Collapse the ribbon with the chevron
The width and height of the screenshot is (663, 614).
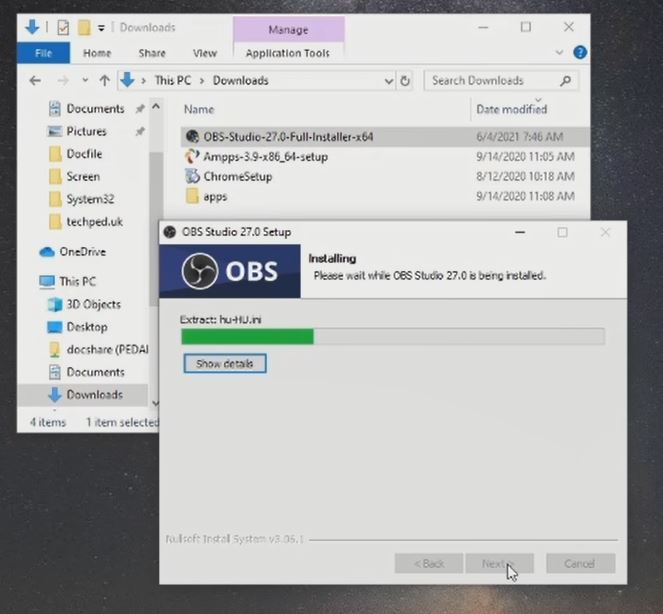[563, 53]
